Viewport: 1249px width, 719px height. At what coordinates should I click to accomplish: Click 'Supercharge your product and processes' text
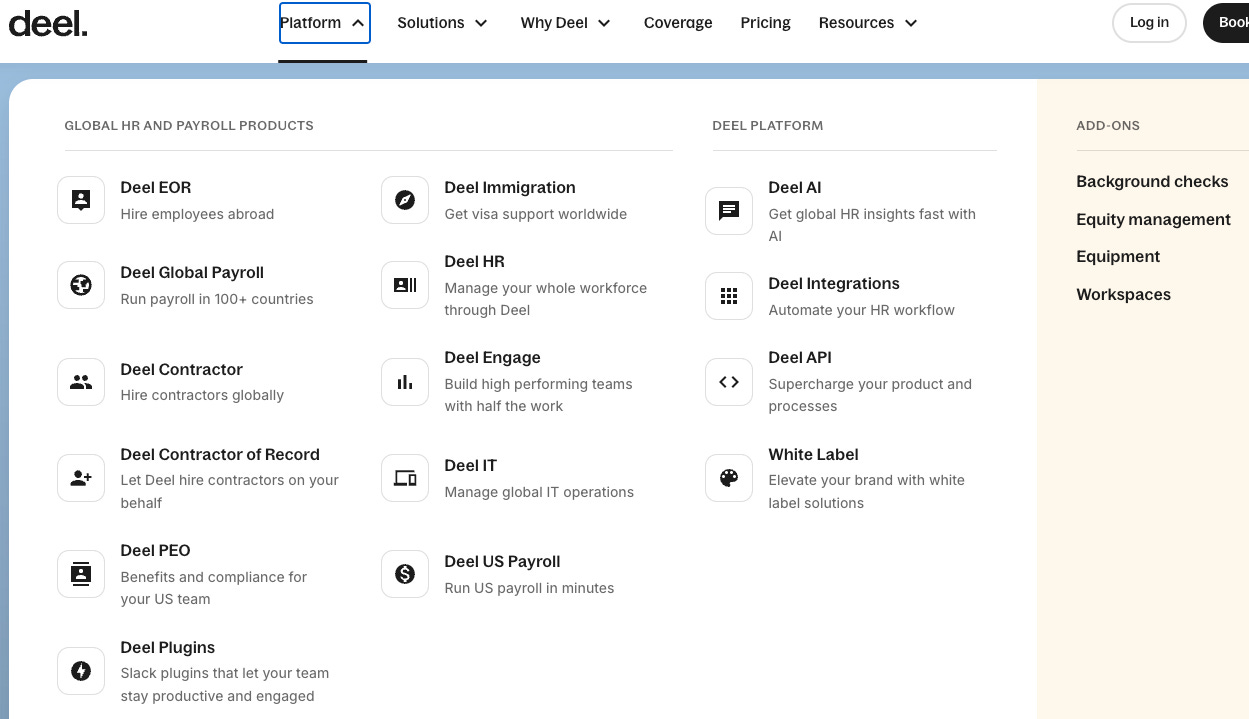click(870, 395)
